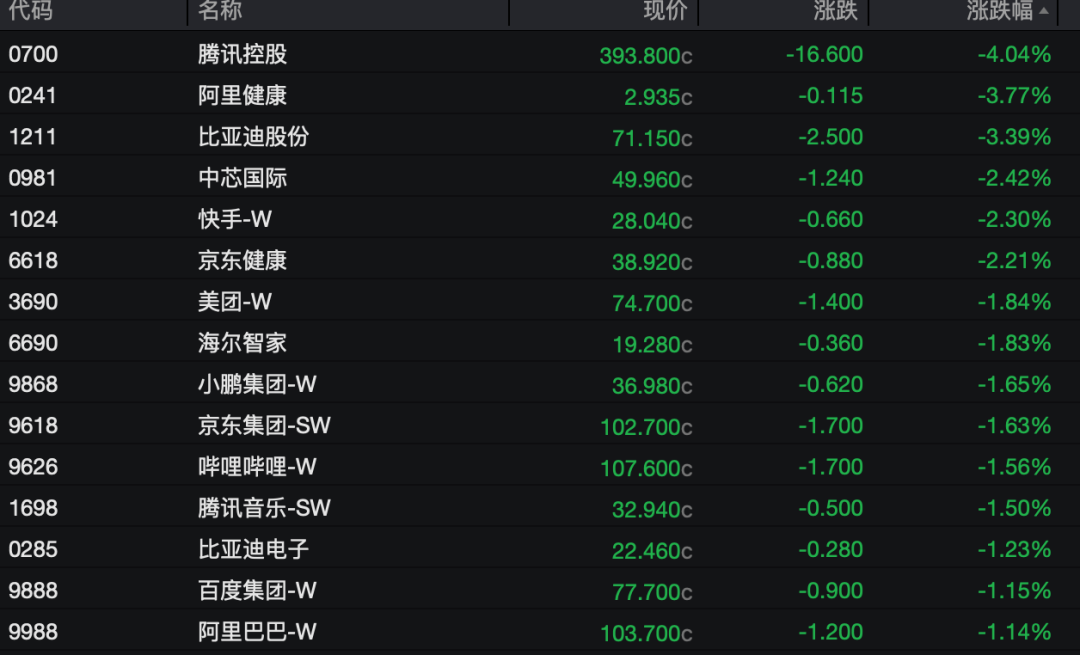Image resolution: width=1080 pixels, height=655 pixels.
Task: Open the 快手-W row
Action: click(540, 217)
